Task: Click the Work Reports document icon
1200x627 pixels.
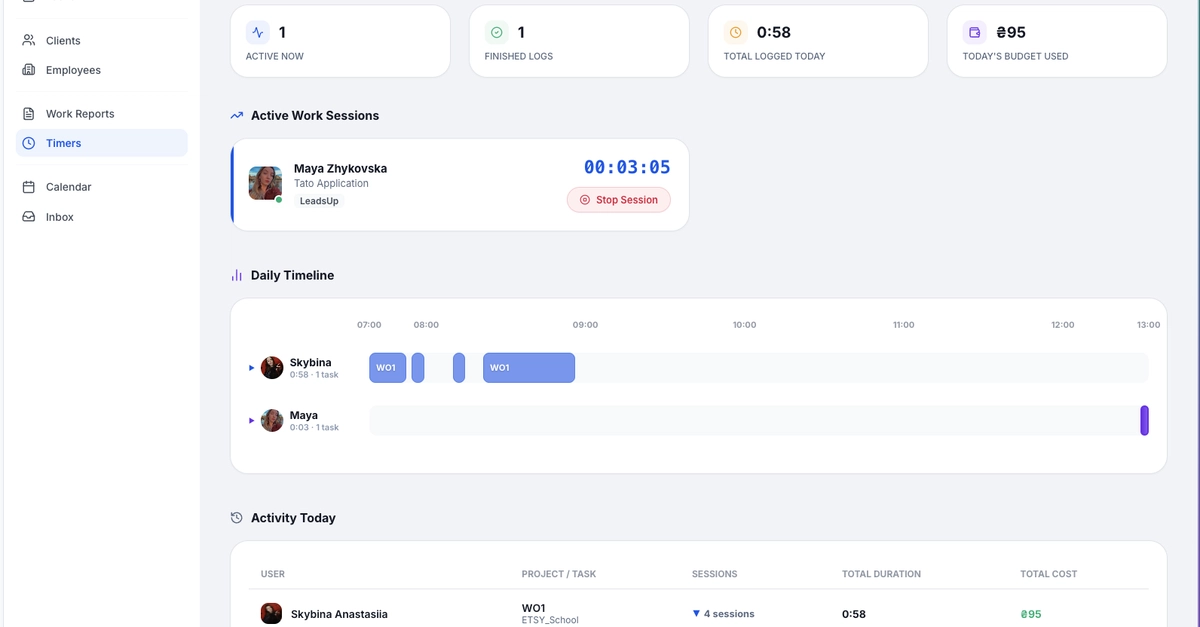Action: coord(28,114)
